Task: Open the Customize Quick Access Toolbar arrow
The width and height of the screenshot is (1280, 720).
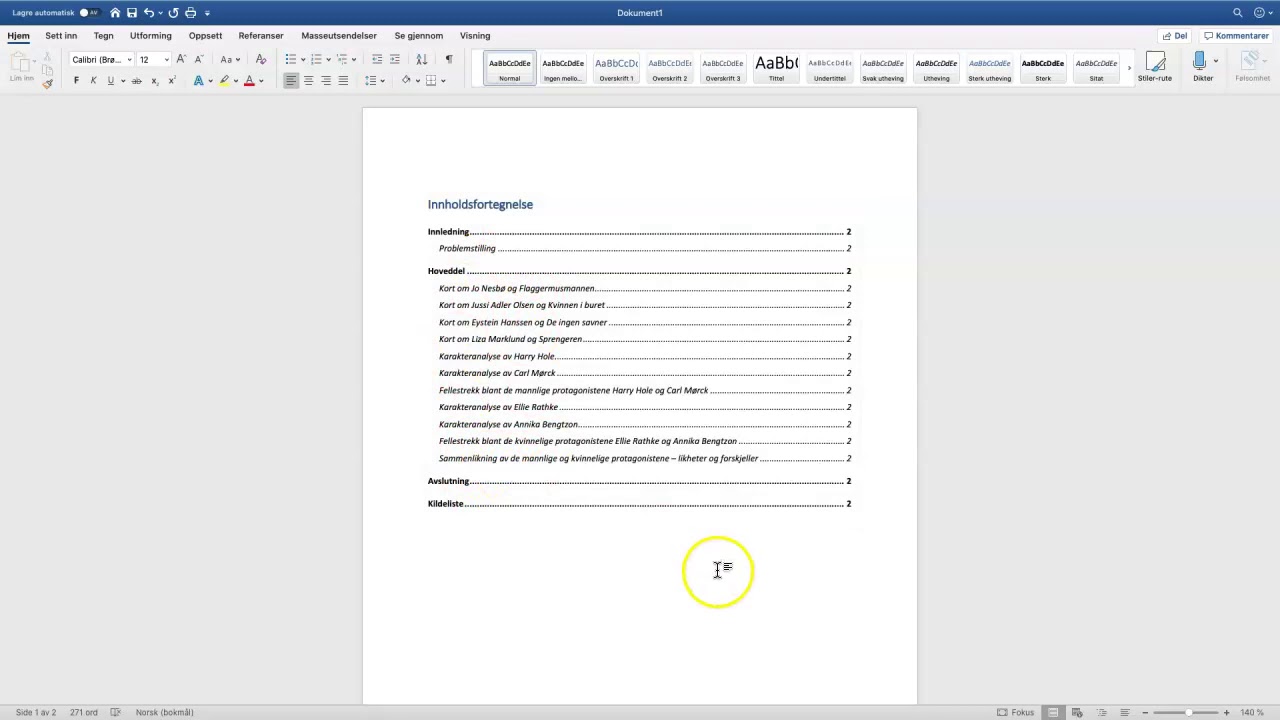Action: [x=207, y=13]
